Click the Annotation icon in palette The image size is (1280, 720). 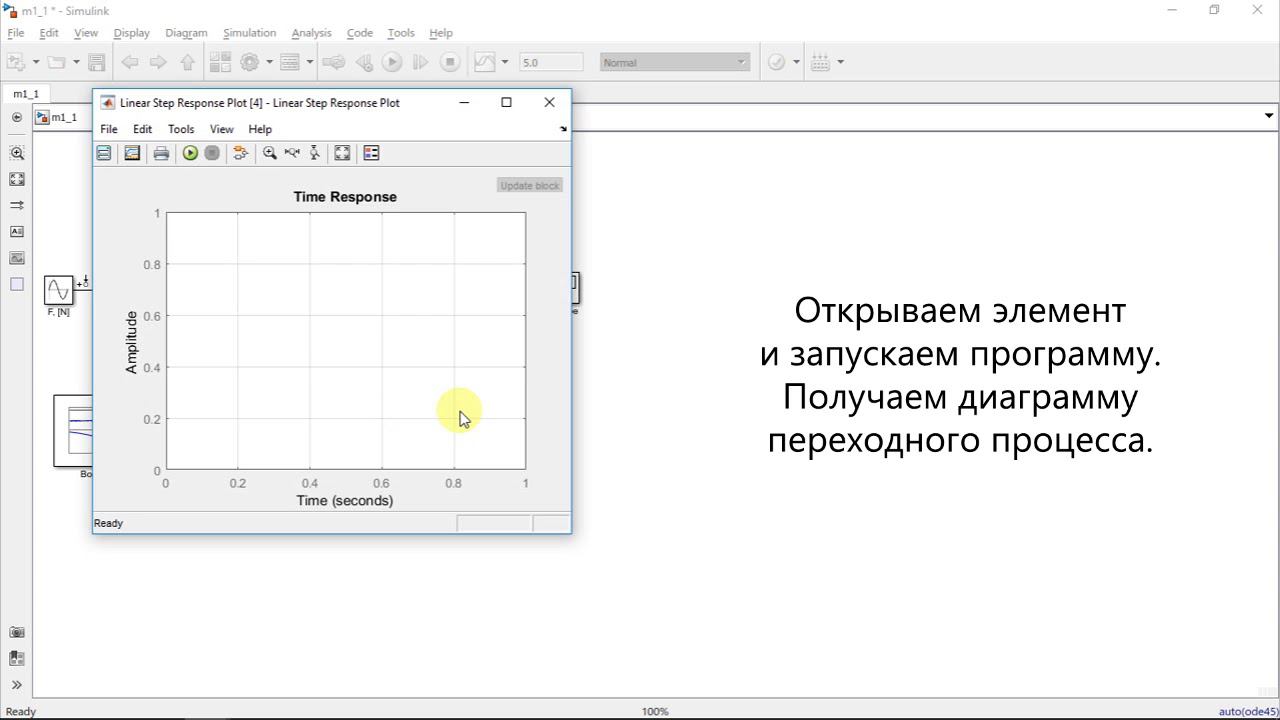click(17, 231)
